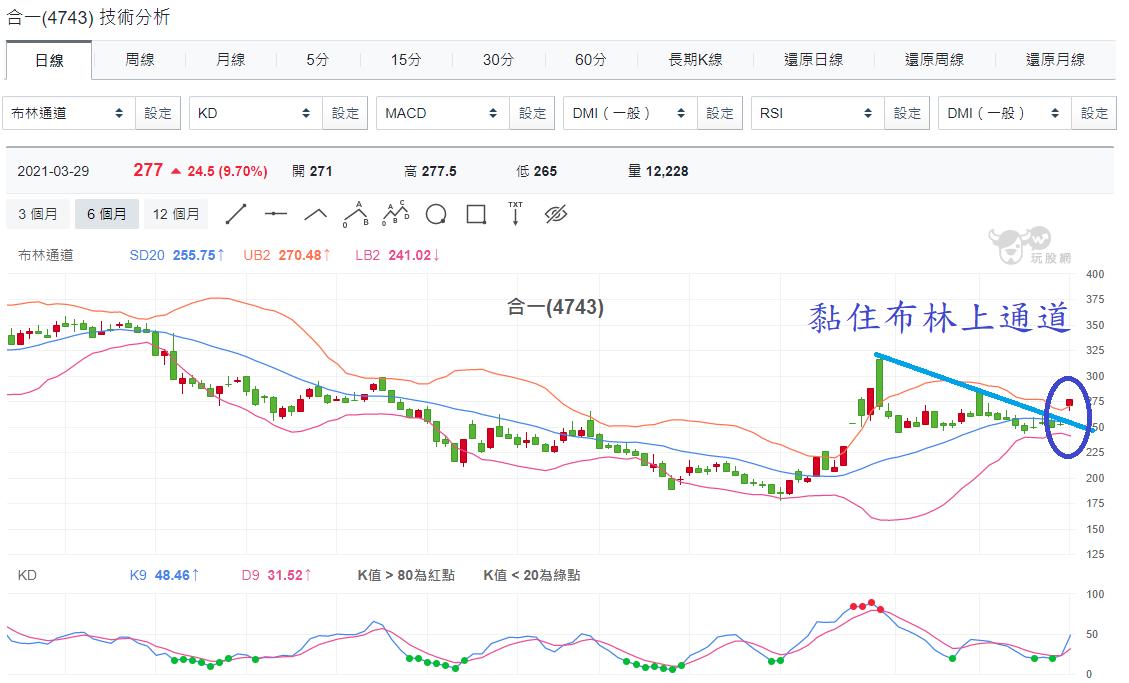The height and width of the screenshot is (683, 1129).
Task: Toggle hide drawings eye icon
Action: pyautogui.click(x=556, y=214)
